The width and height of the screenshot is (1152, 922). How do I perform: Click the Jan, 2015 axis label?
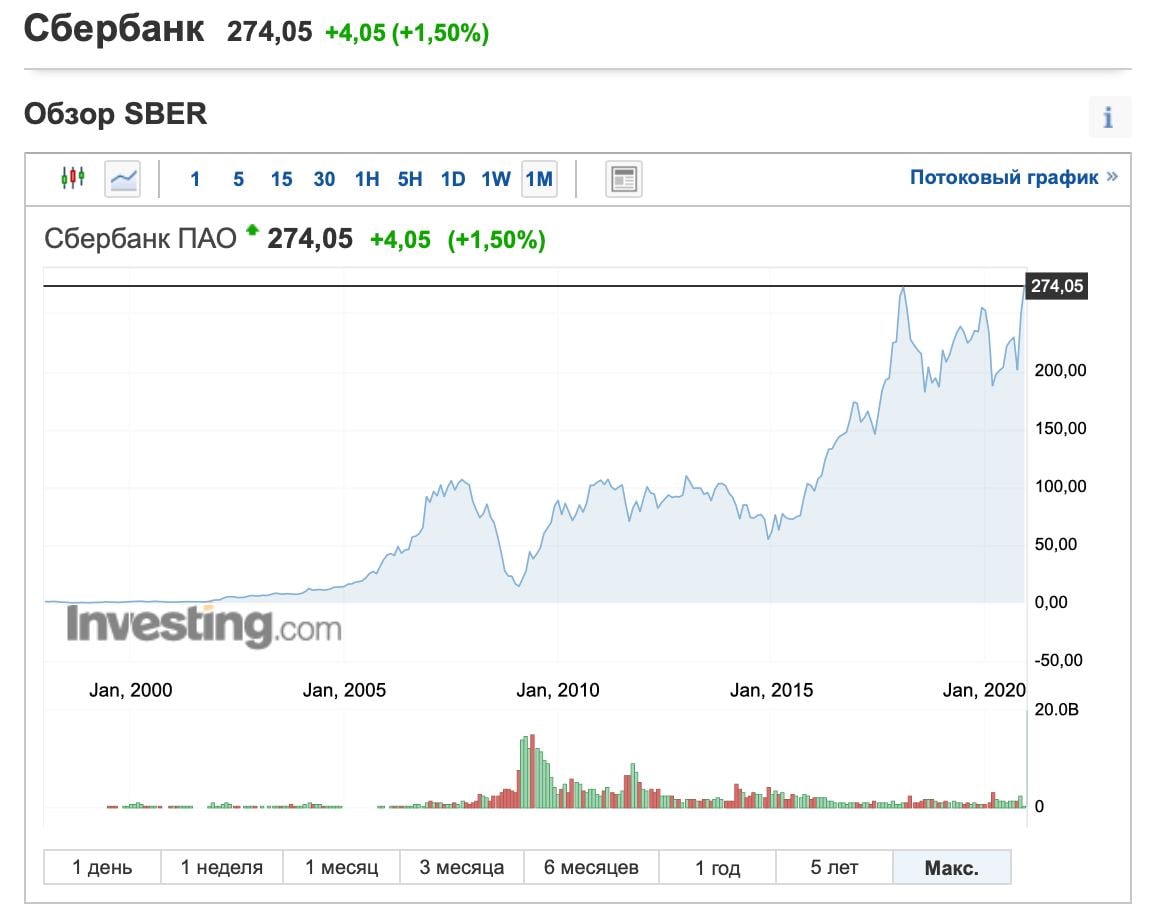(x=771, y=690)
